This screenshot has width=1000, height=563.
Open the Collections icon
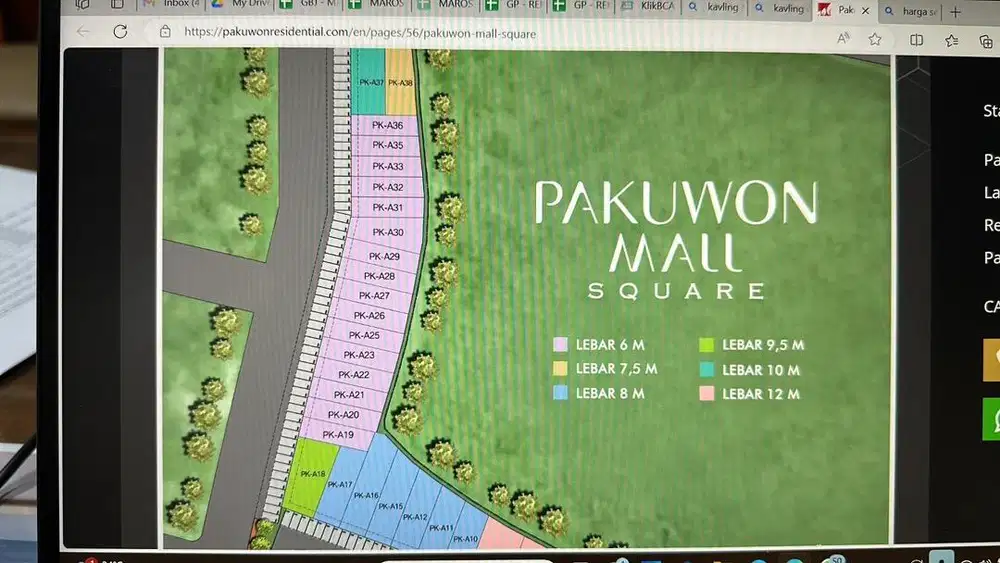click(x=986, y=41)
